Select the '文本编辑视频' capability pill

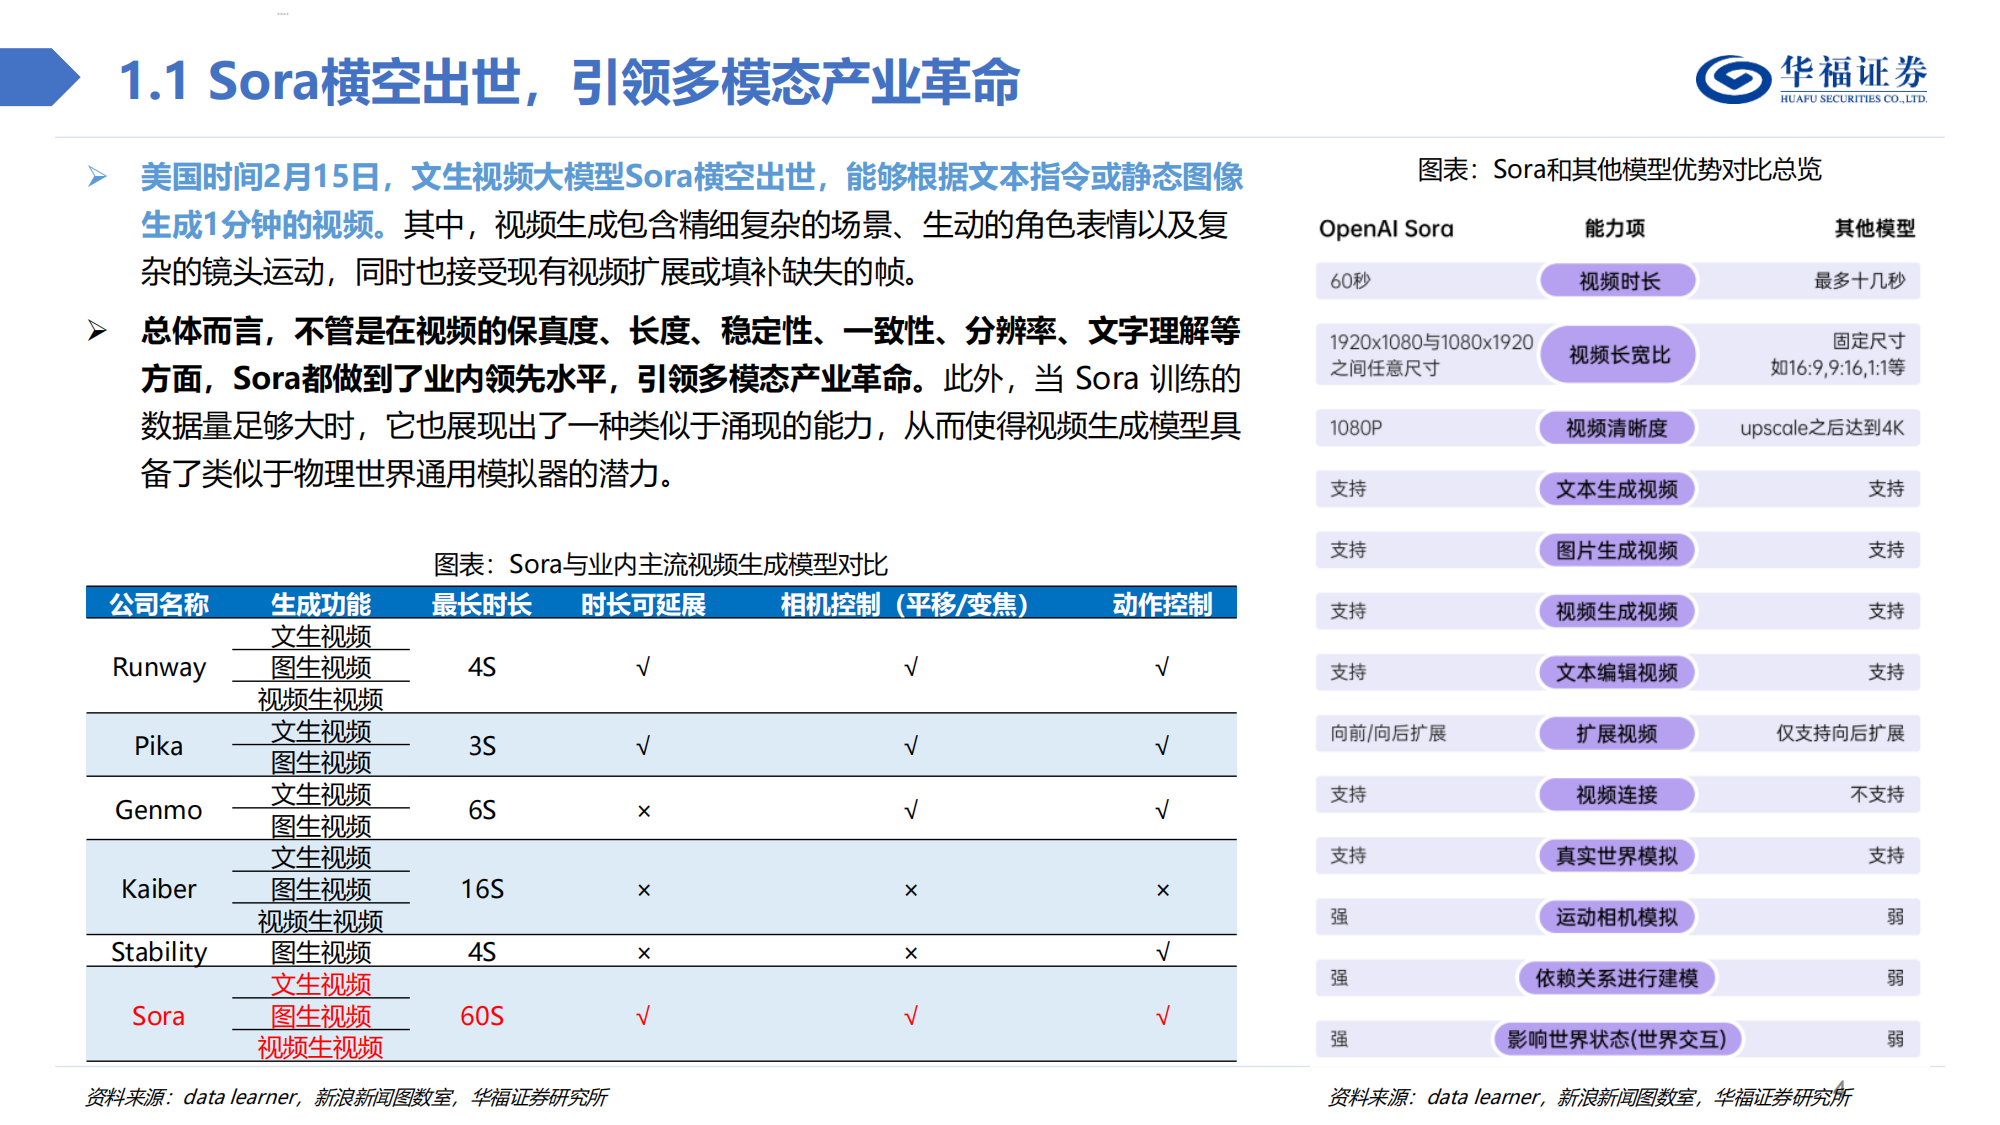pyautogui.click(x=1617, y=672)
